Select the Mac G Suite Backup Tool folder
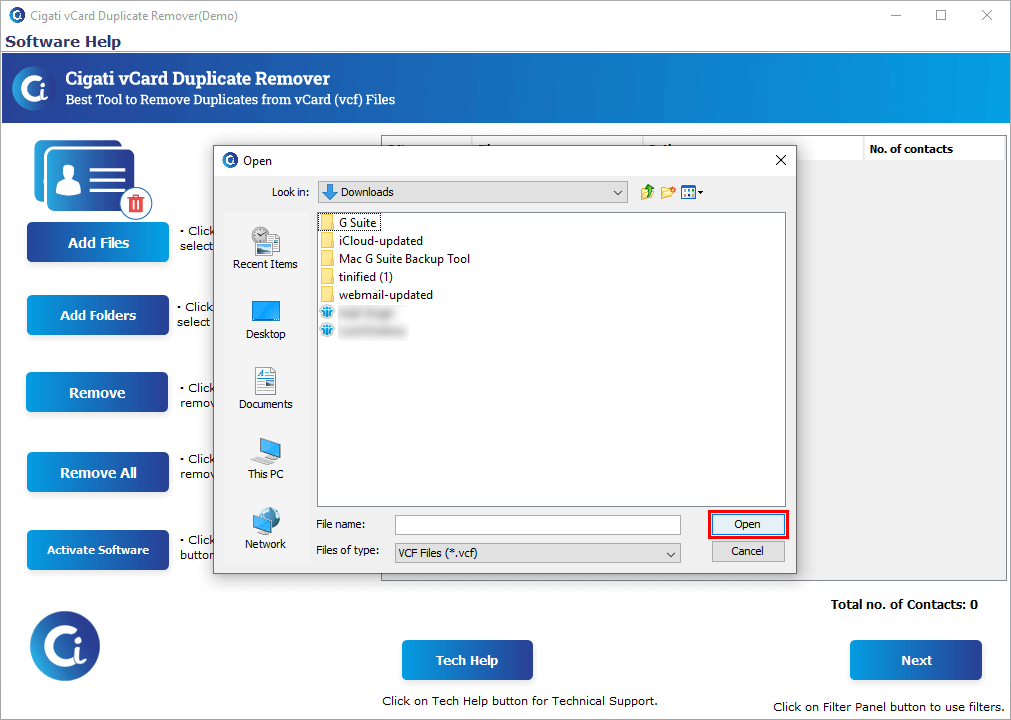This screenshot has height=720, width=1011. (395, 258)
